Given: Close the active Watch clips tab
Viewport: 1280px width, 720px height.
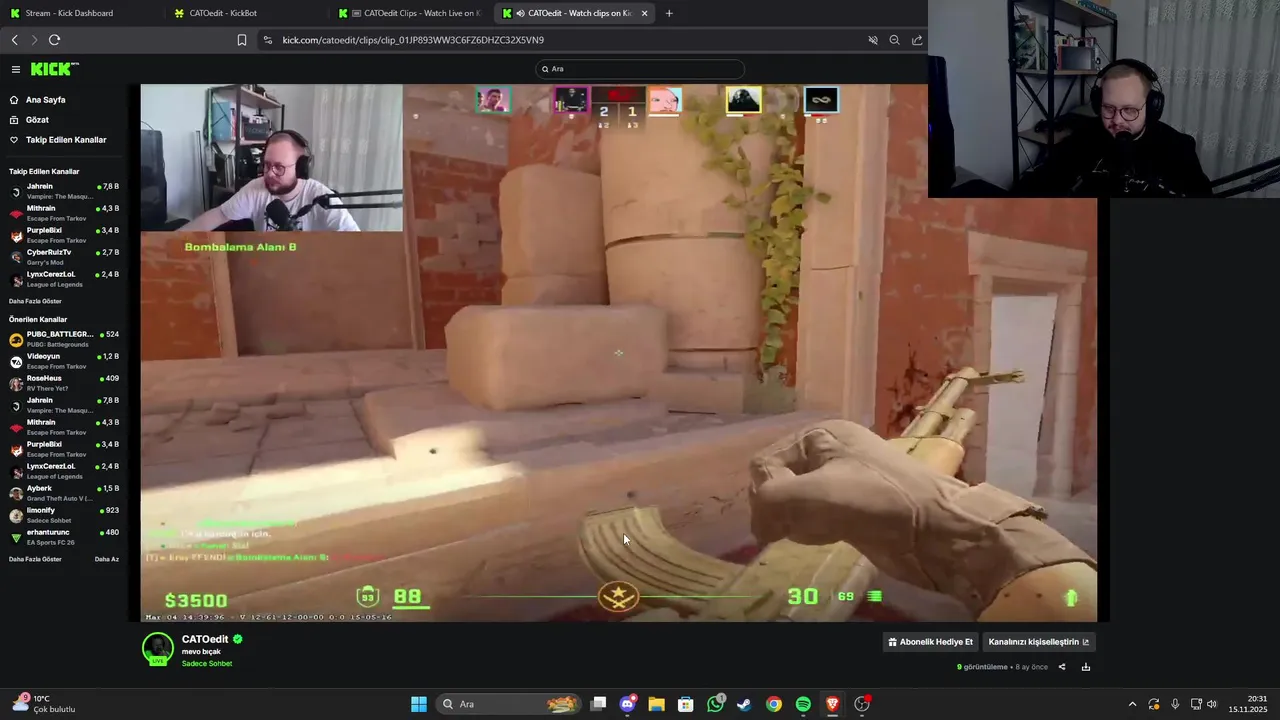Looking at the screenshot, I should click(x=644, y=13).
